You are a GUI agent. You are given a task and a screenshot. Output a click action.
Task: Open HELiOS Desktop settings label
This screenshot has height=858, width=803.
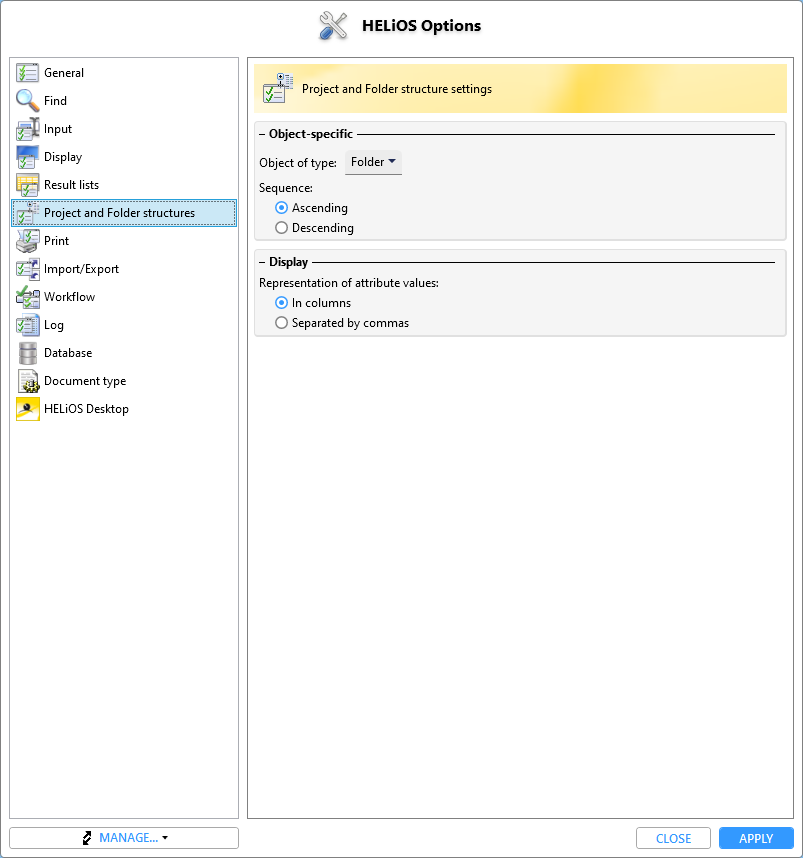86,409
